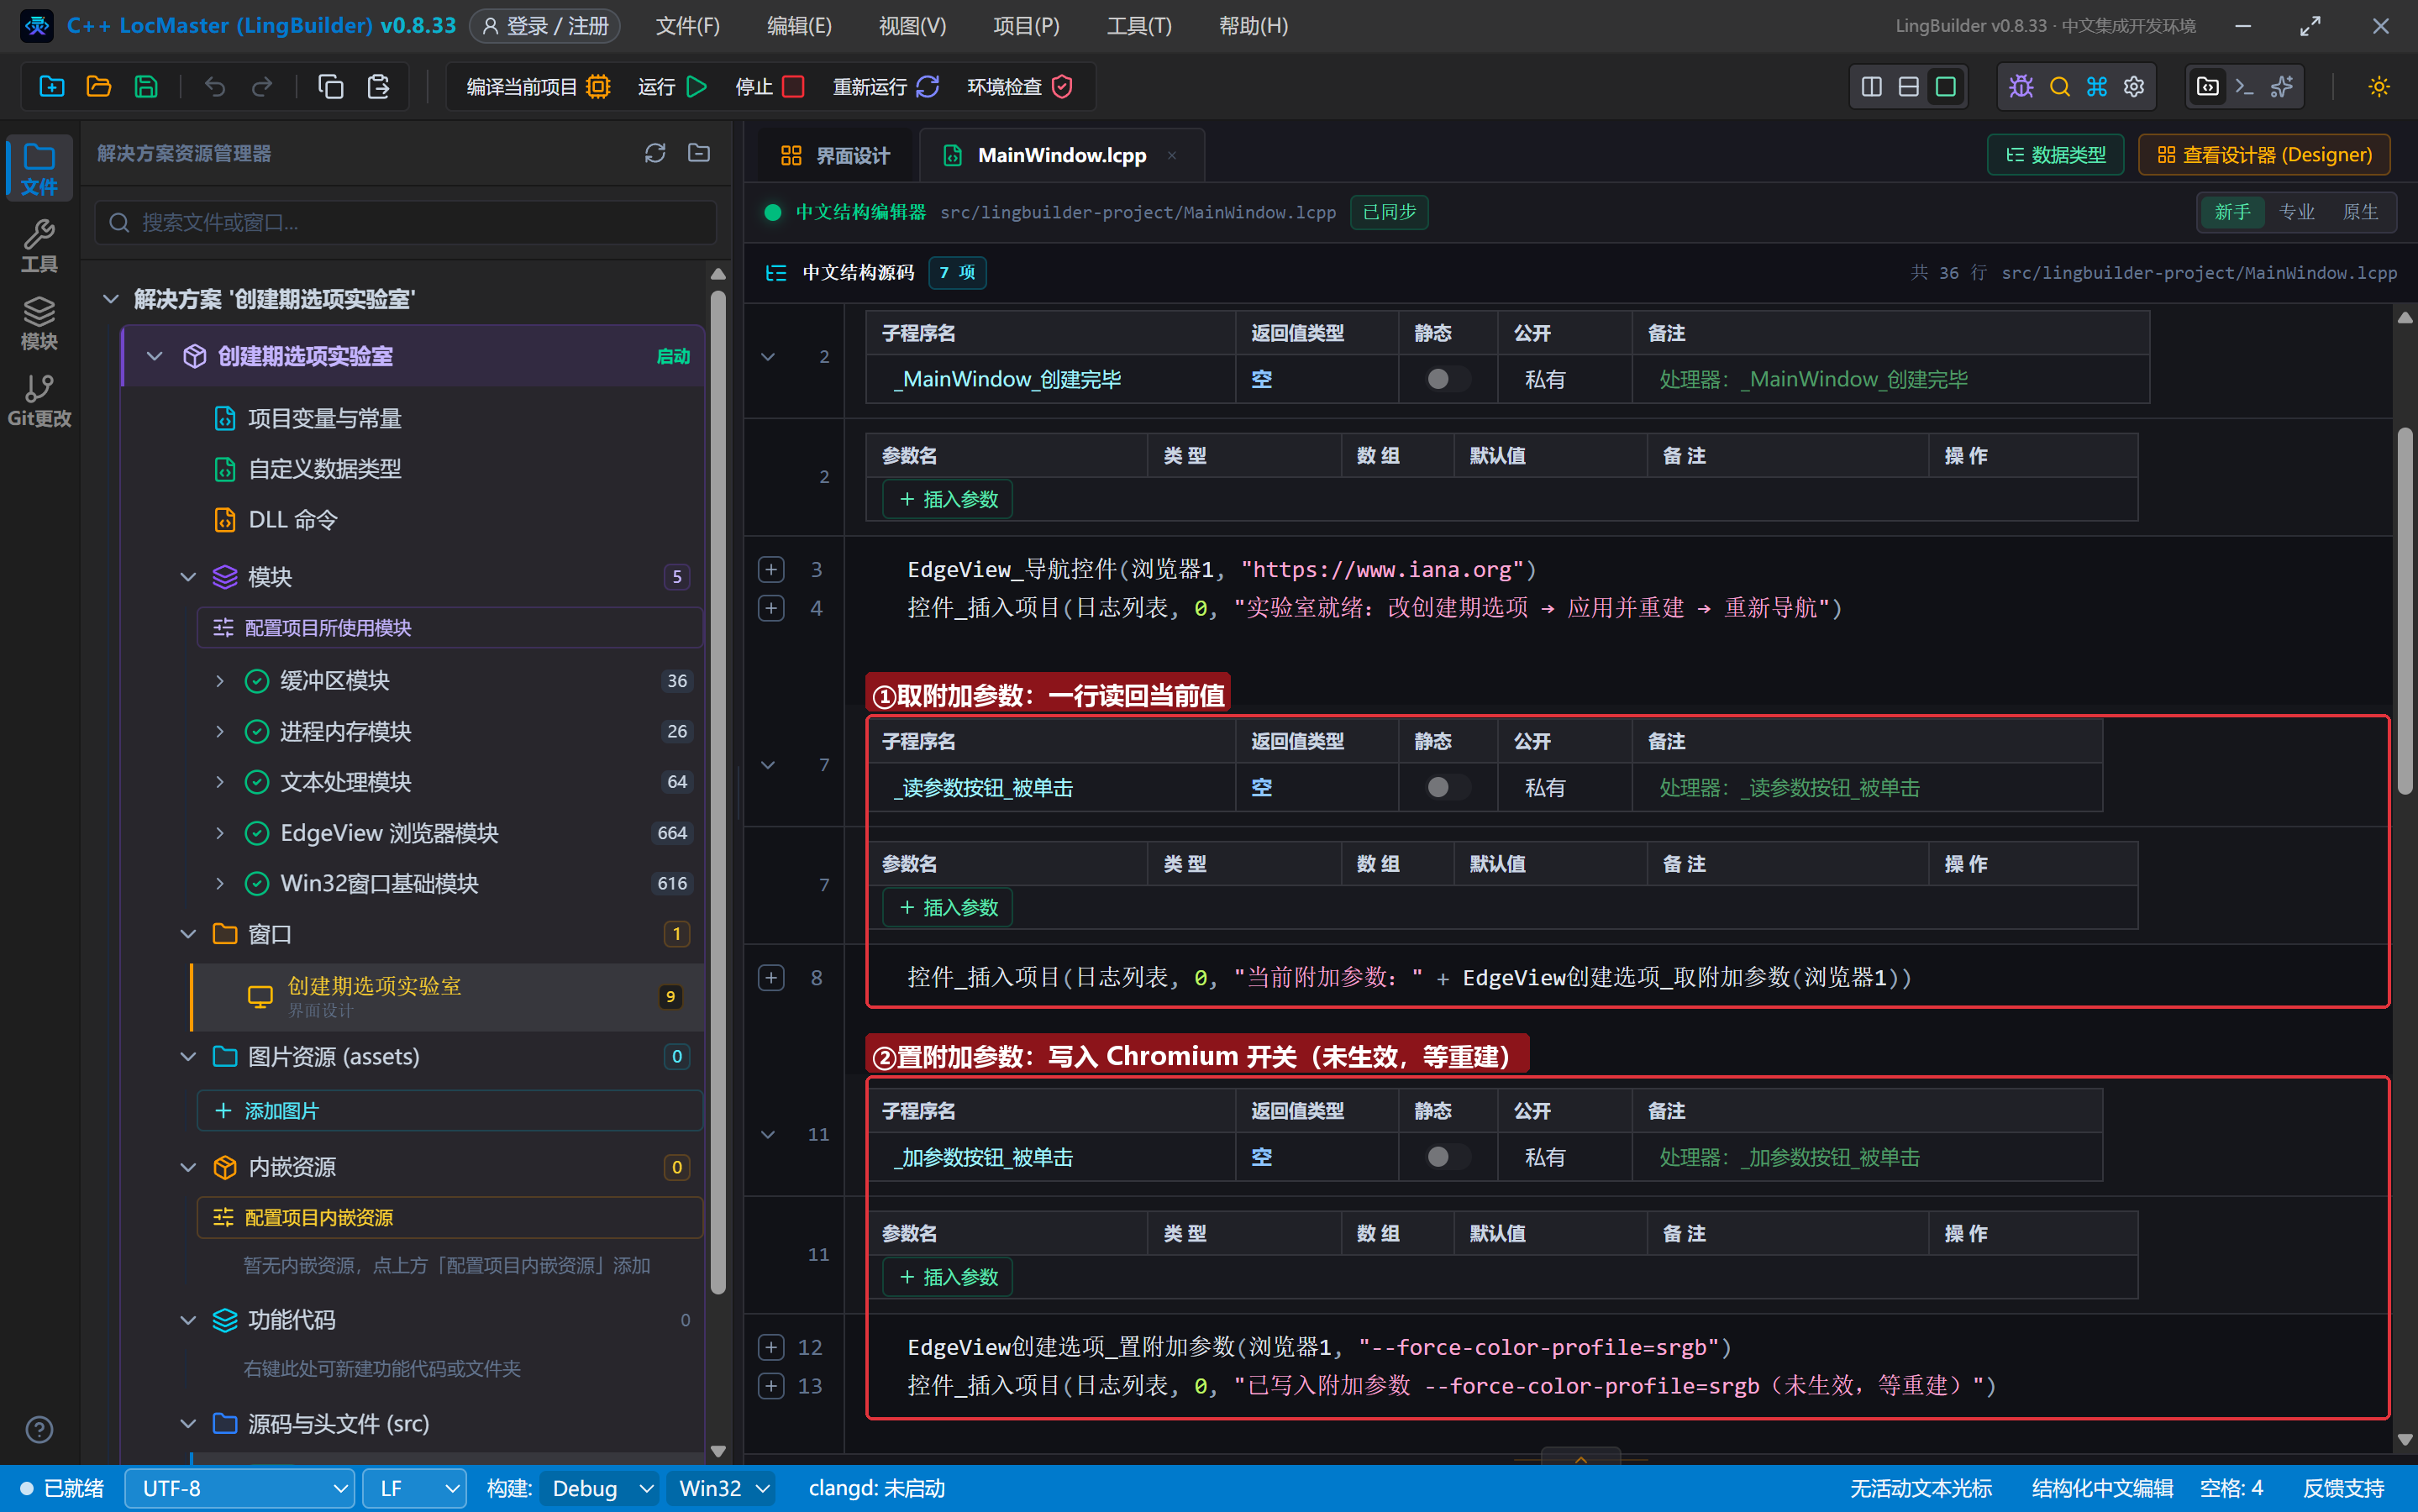Image resolution: width=2418 pixels, height=1512 pixels.
Task: Refresh the solution explorer
Action: (x=655, y=153)
